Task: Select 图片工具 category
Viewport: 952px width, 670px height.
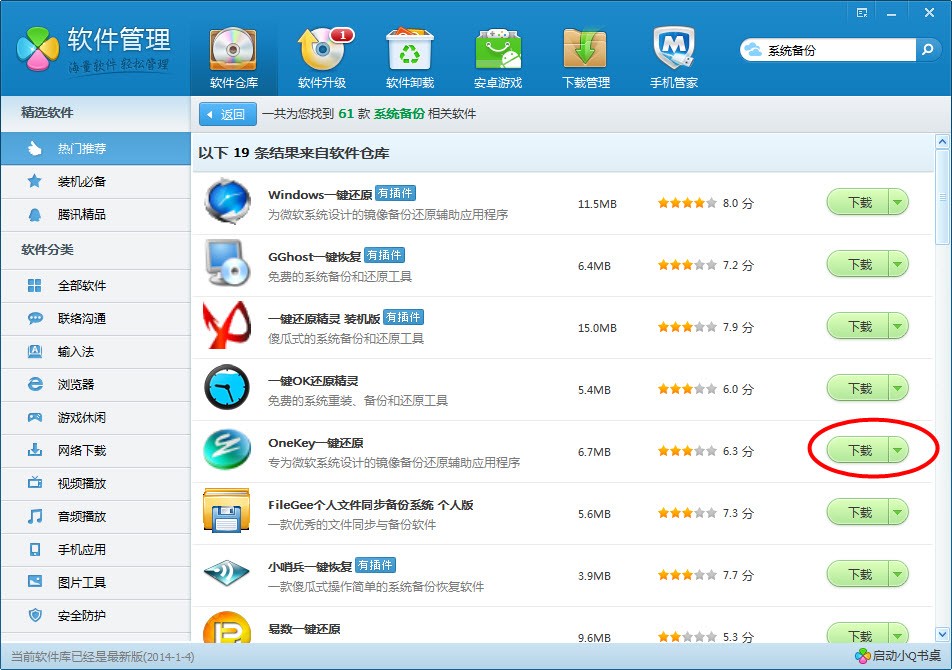Action: pos(96,583)
